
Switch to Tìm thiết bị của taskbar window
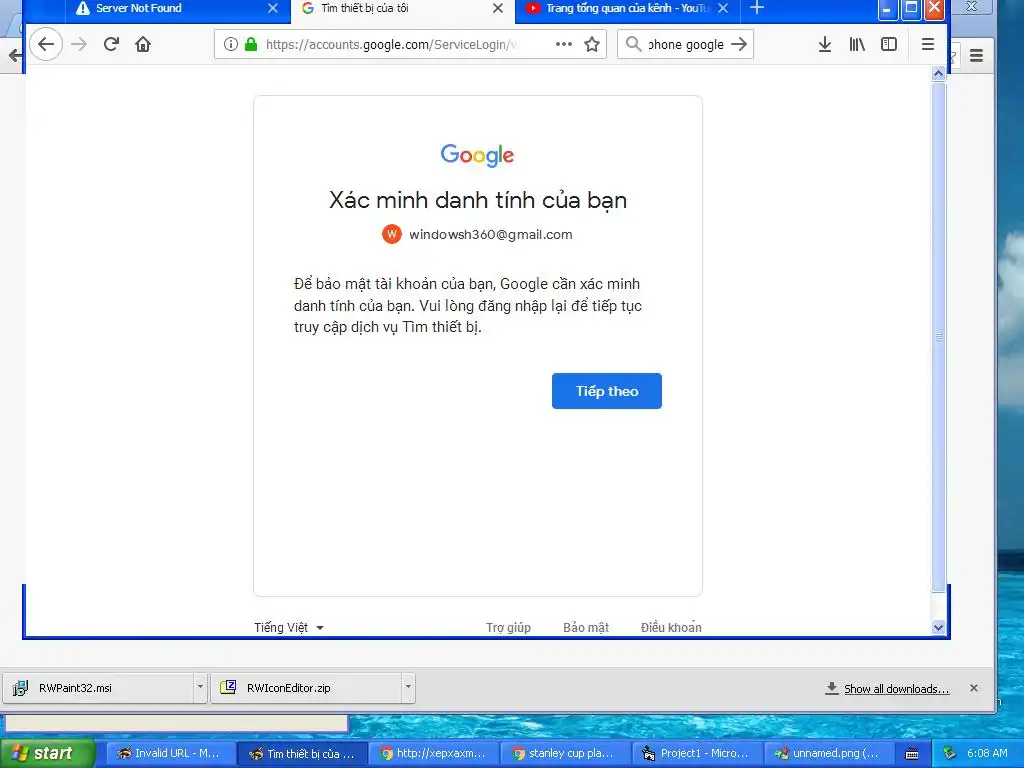click(301, 753)
